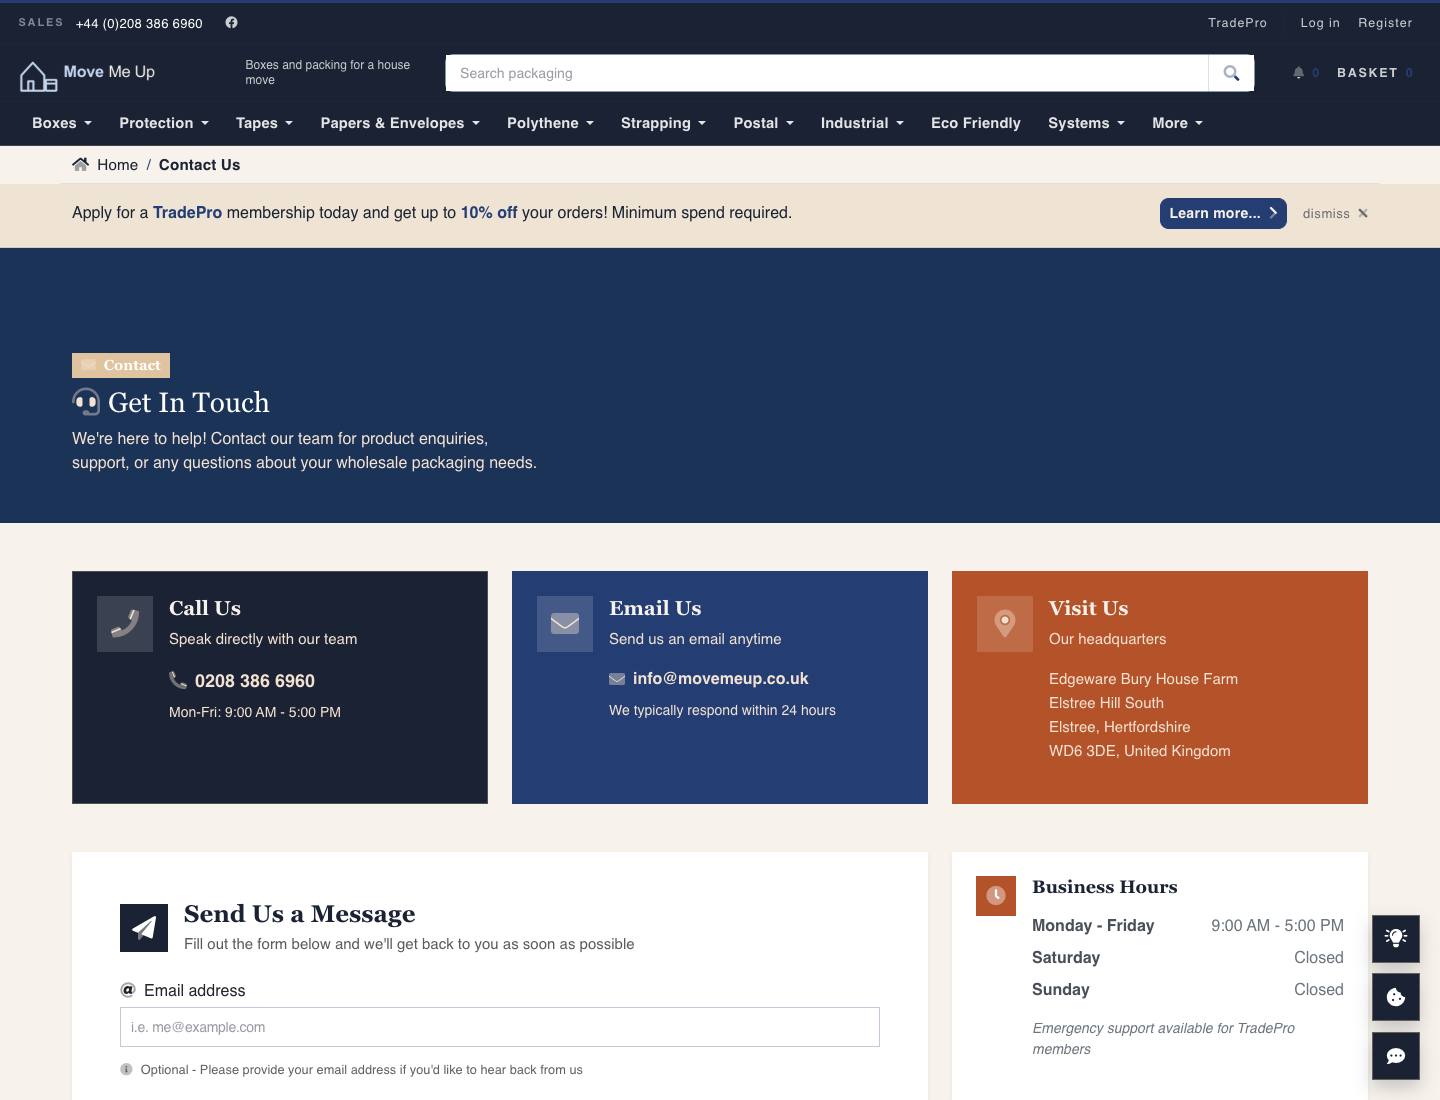This screenshot has width=1440, height=1100.
Task: Expand the Protection dropdown
Action: click(x=164, y=123)
